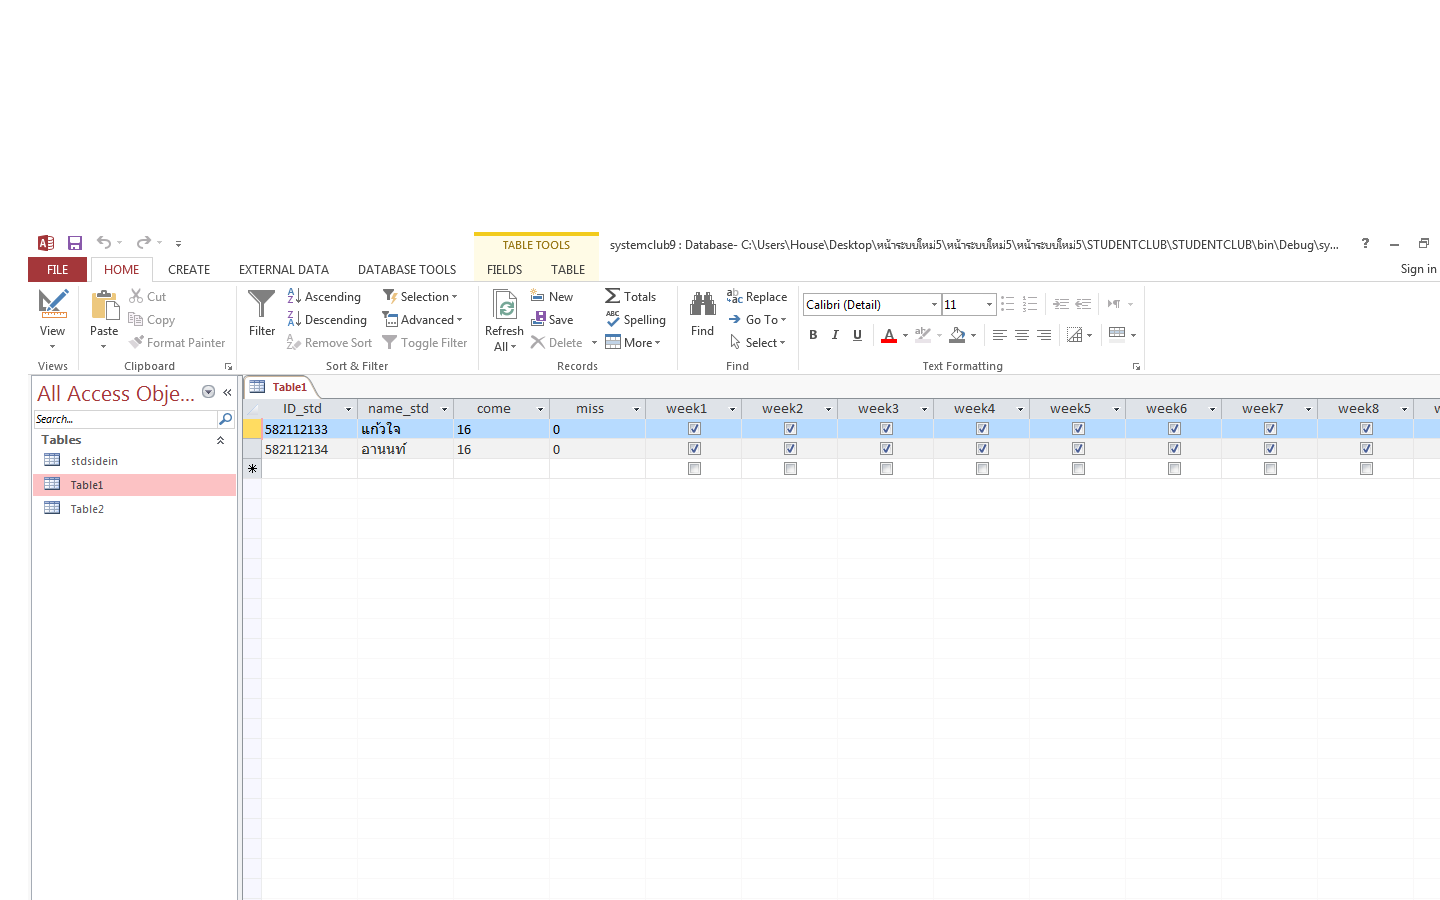Viewport: 1440px width, 900px height.
Task: Toggle Bold text formatting
Action: pyautogui.click(x=813, y=335)
